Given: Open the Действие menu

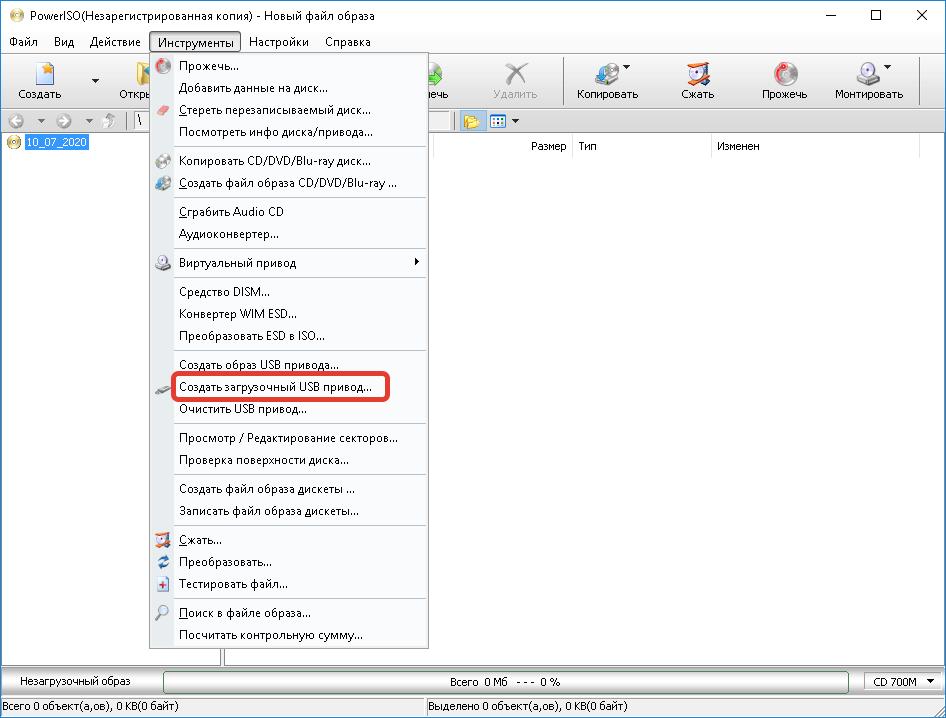Looking at the screenshot, I should (115, 42).
